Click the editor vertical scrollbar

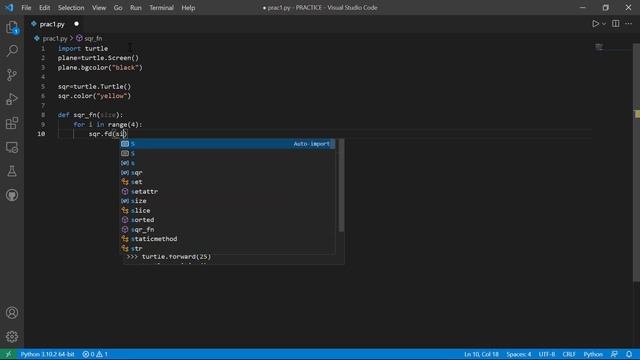[x=636, y=162]
